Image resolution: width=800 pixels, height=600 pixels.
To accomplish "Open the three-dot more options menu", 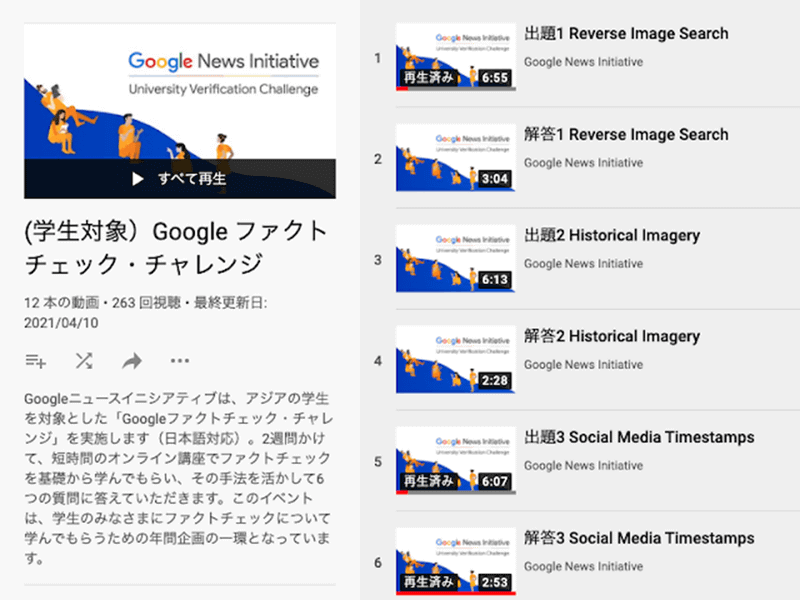I will coord(180,361).
